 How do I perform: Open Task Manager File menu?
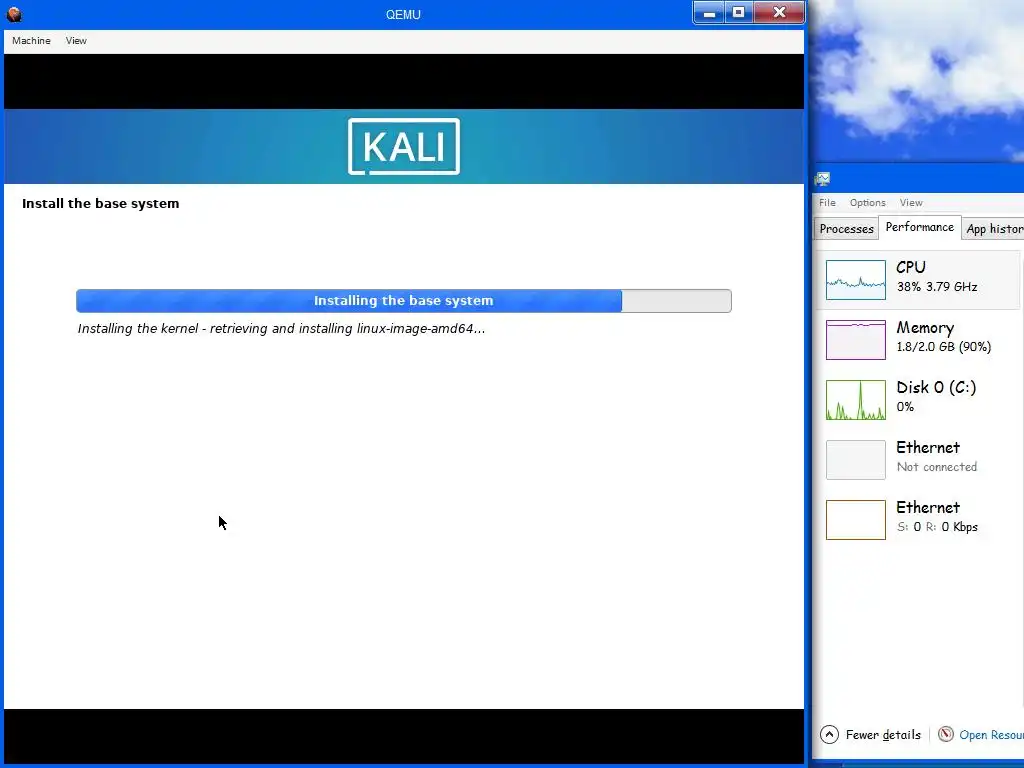tap(827, 202)
